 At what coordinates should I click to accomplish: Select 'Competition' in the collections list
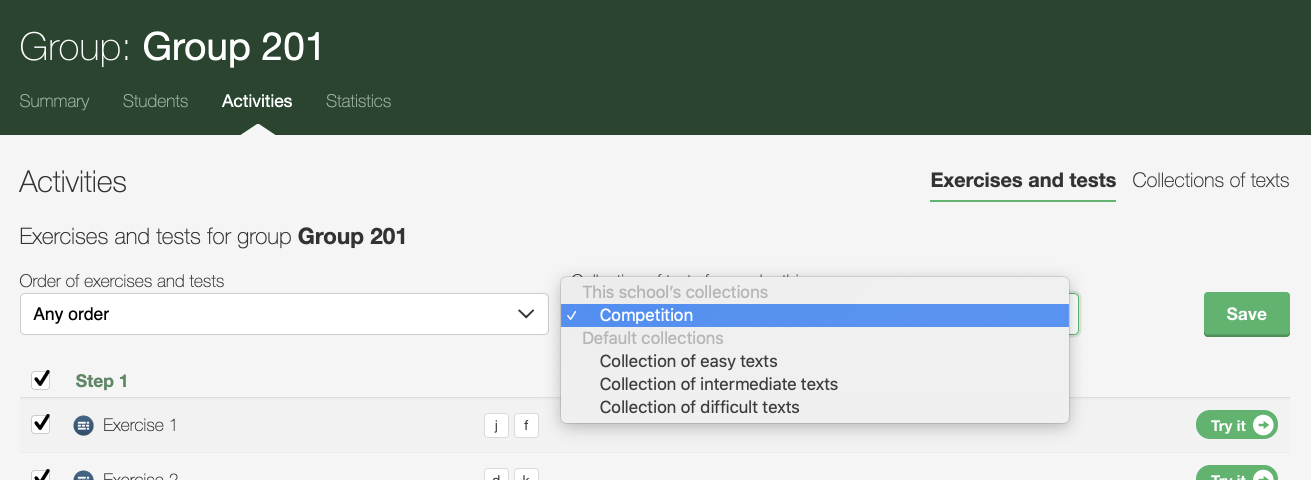coord(646,315)
